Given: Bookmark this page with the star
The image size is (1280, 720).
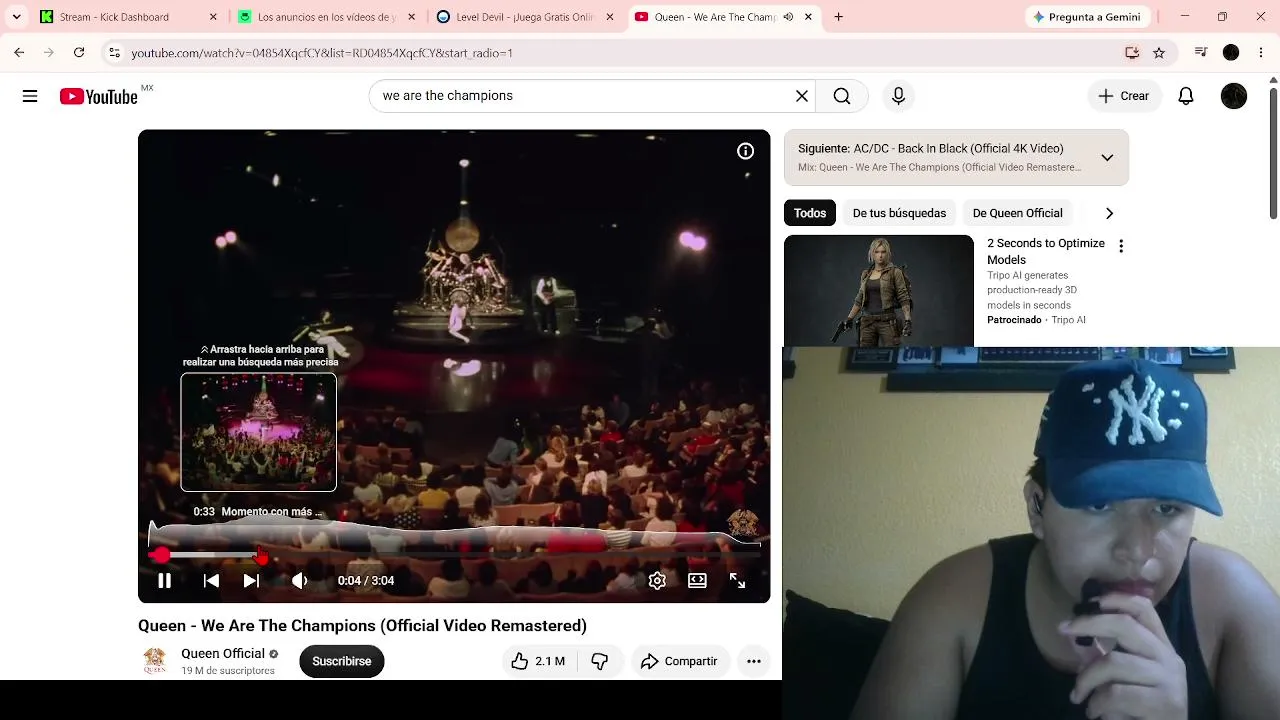Looking at the screenshot, I should coord(1159,53).
